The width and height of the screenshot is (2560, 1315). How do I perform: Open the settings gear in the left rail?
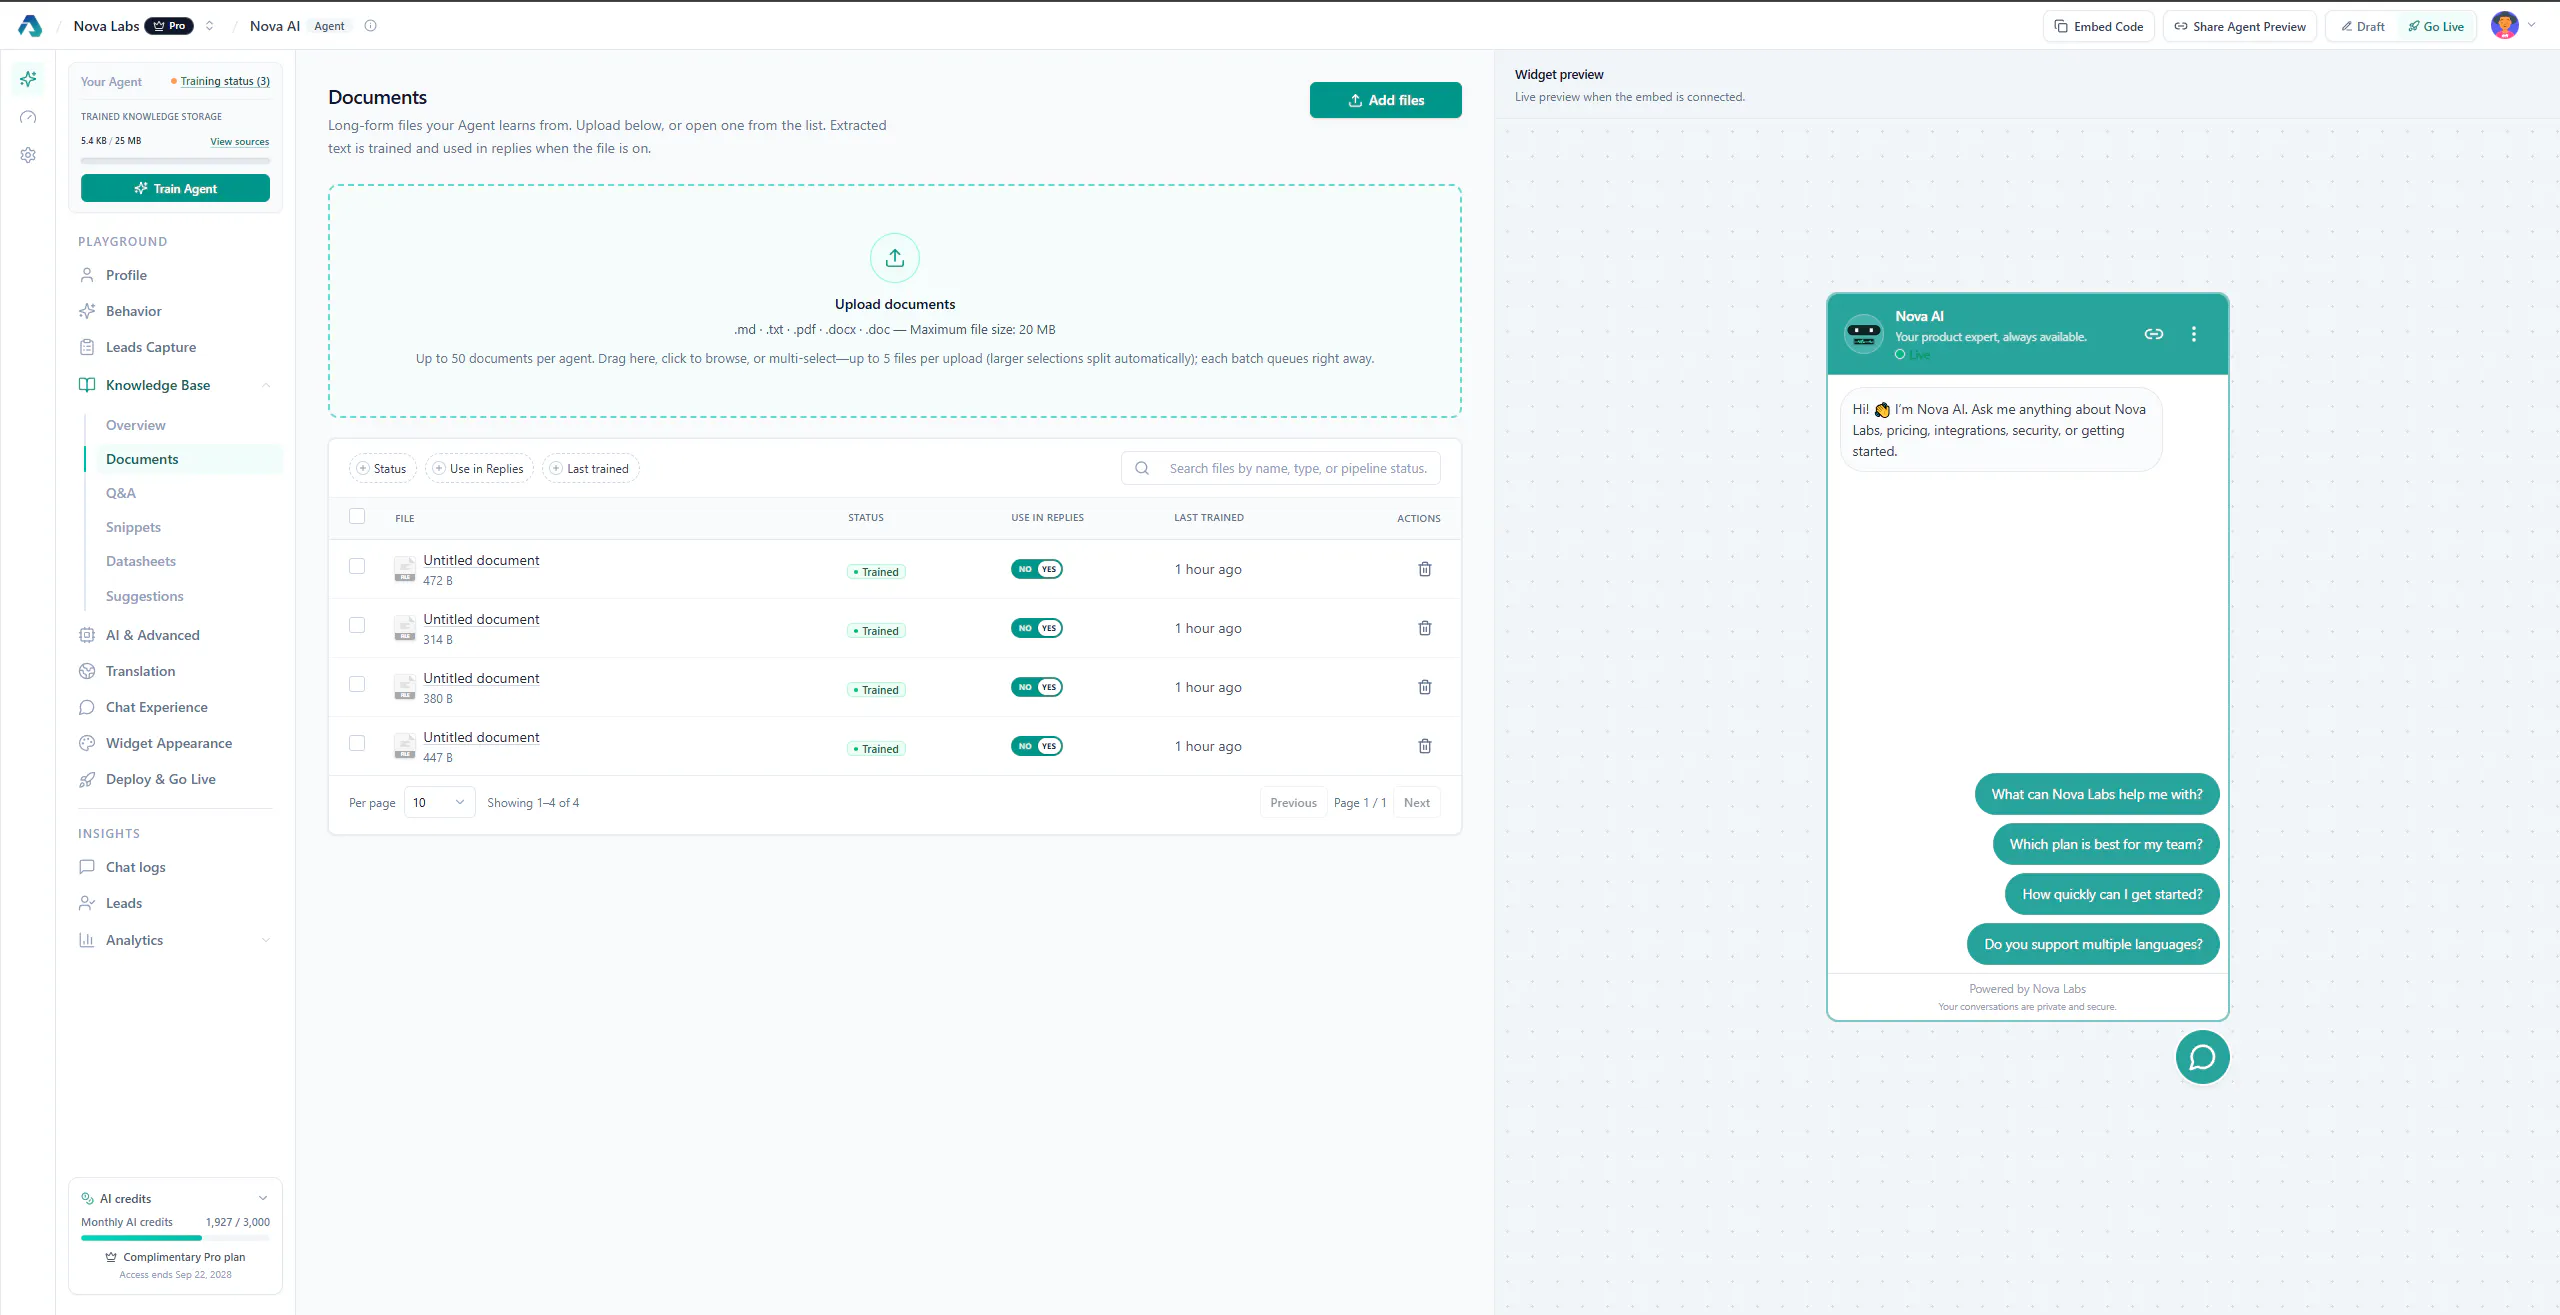pyautogui.click(x=28, y=155)
